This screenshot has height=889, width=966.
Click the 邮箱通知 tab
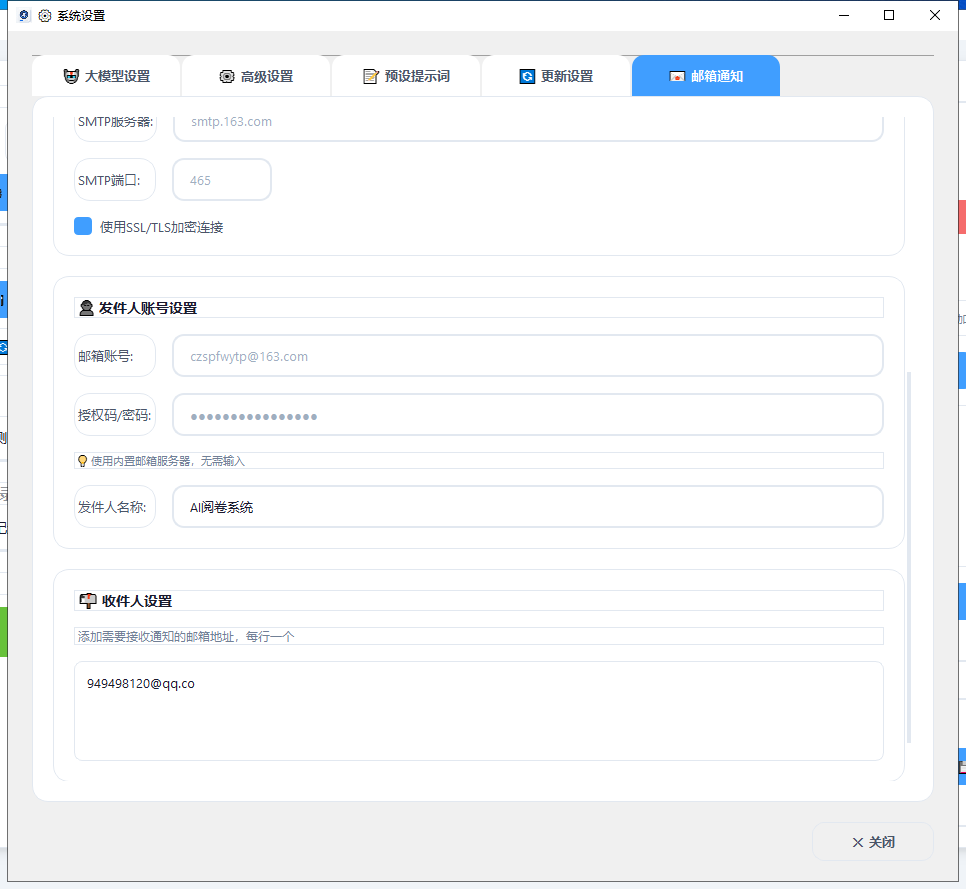[x=706, y=76]
